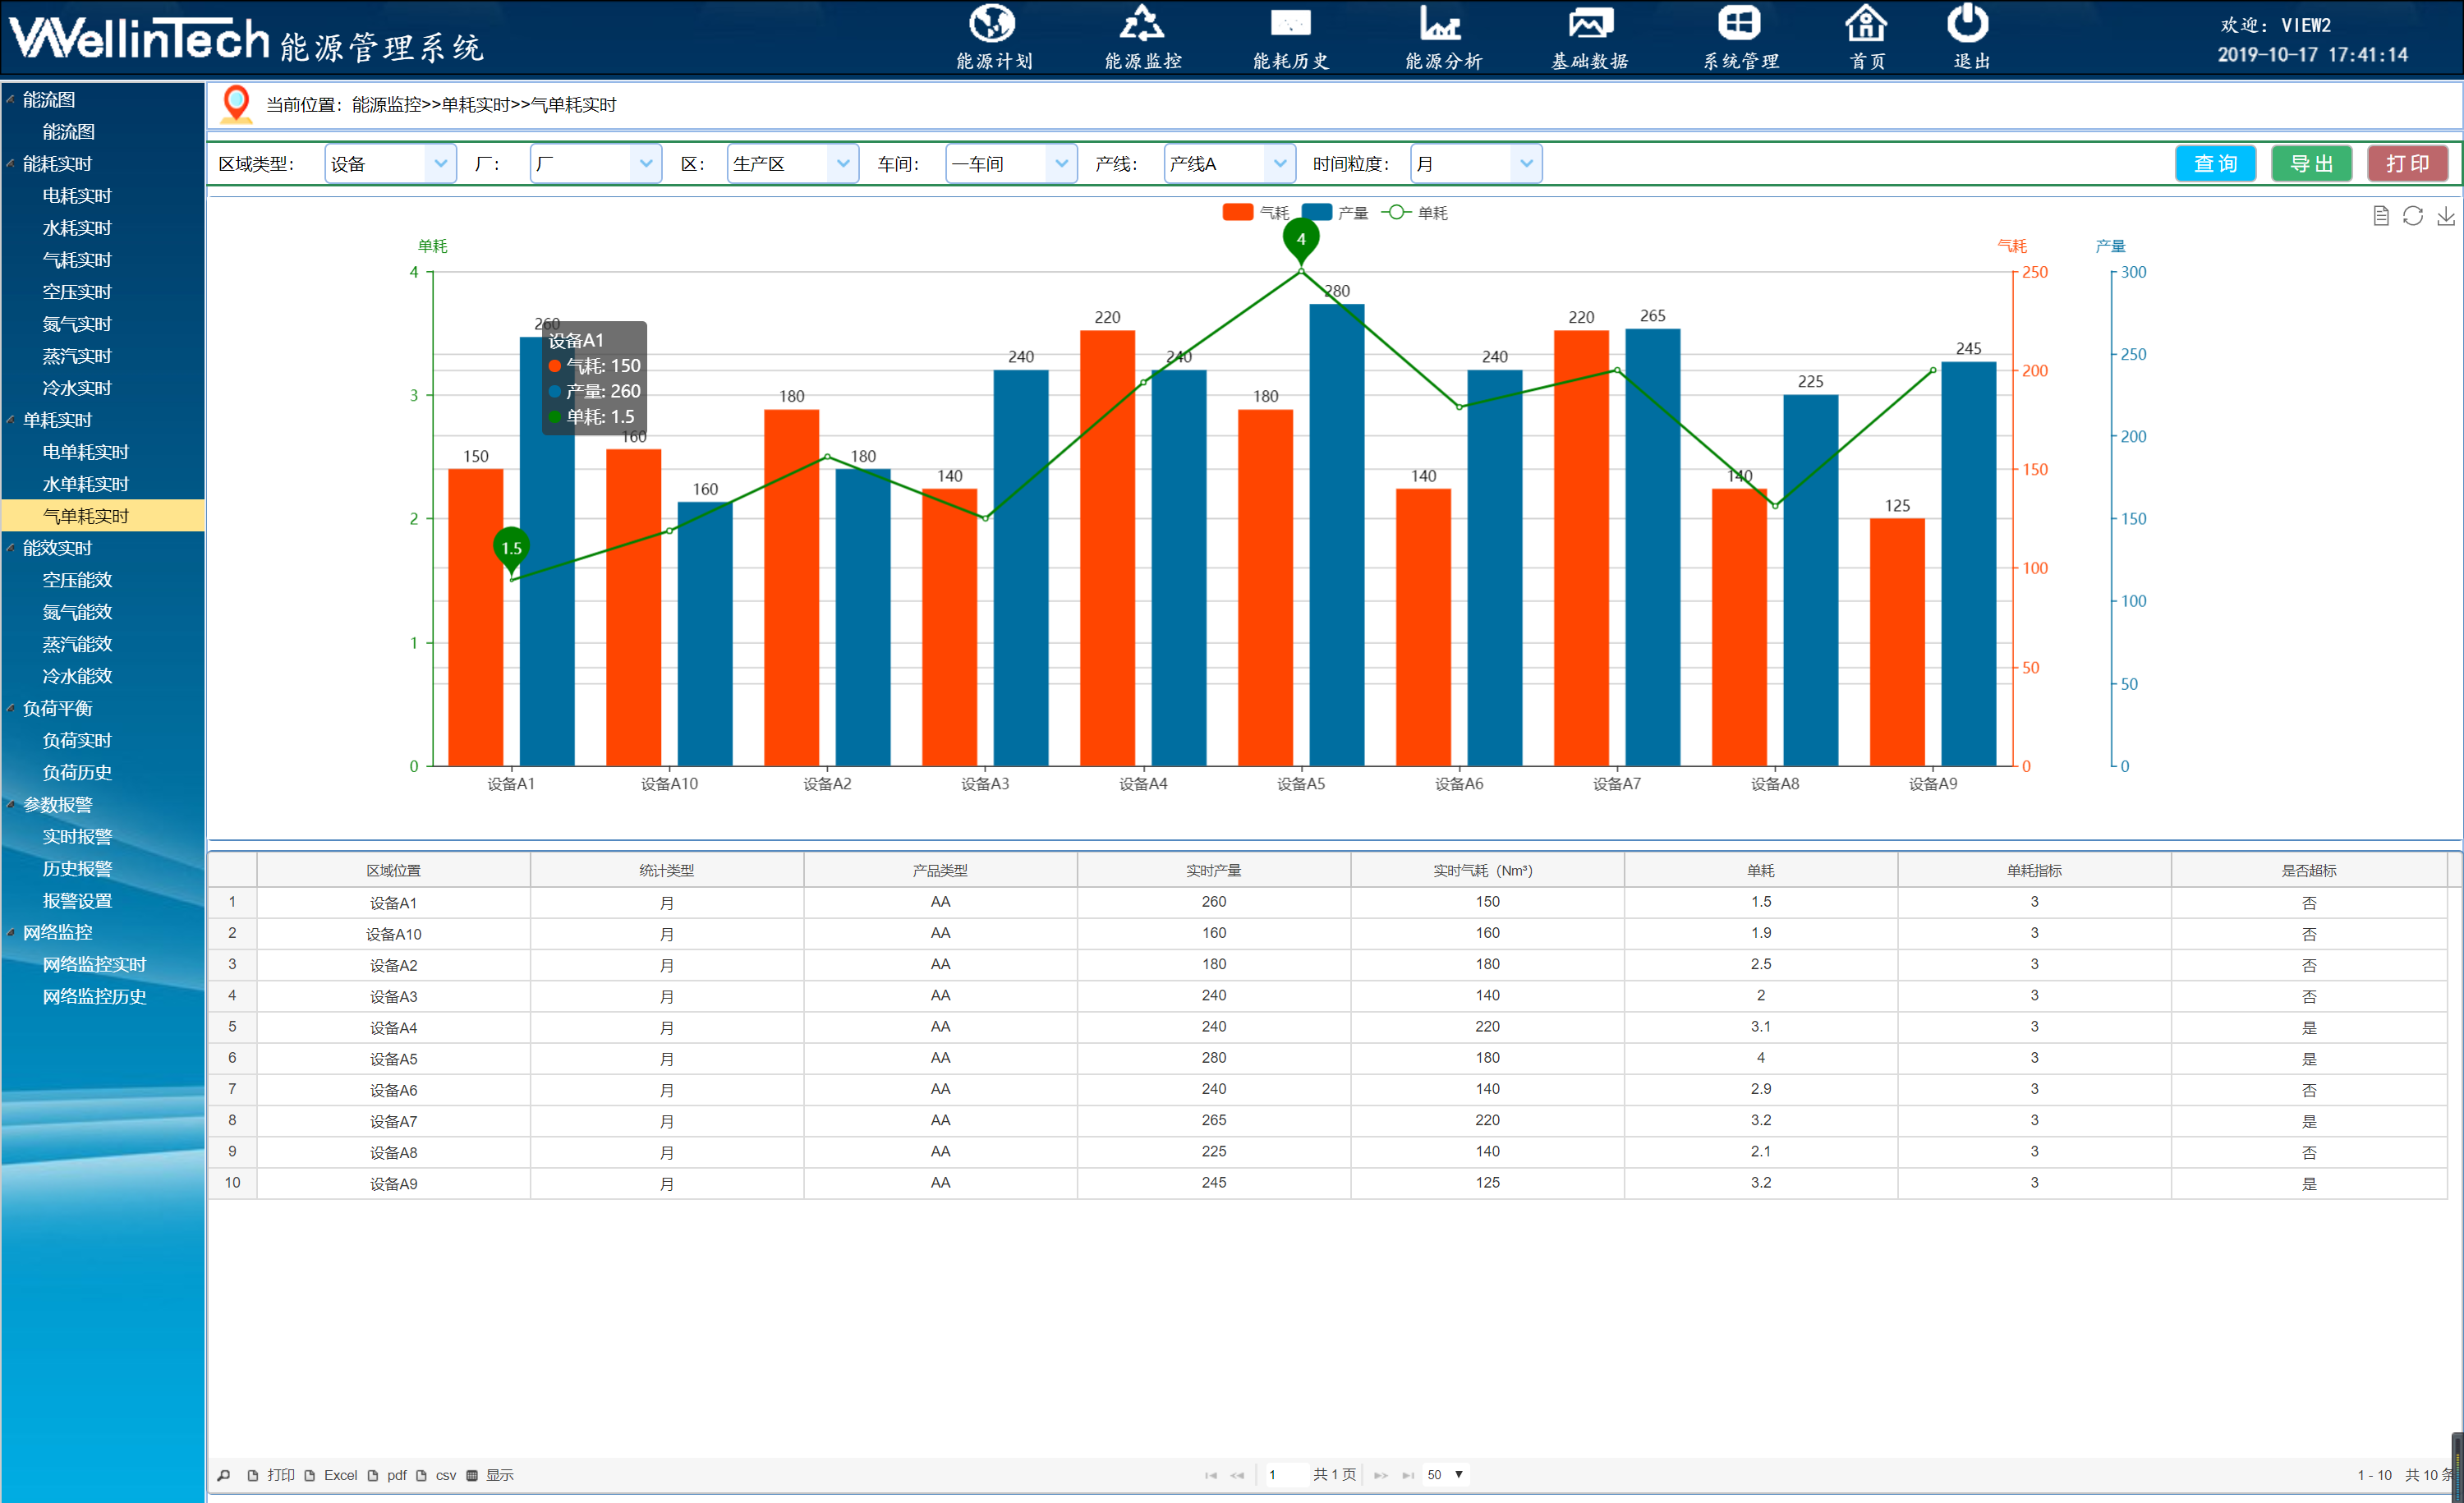
Task: Open chart data view icon
Action: point(2381,215)
